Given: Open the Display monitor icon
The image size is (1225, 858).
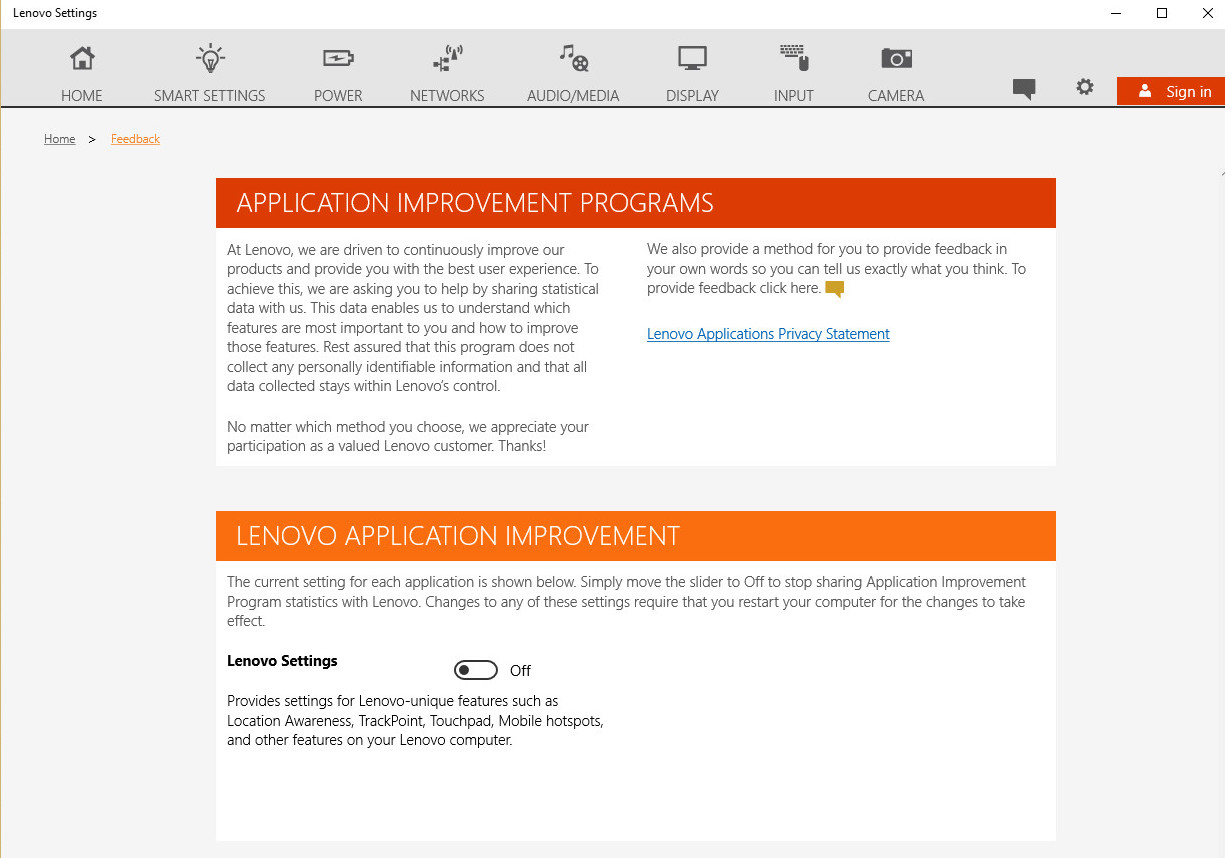Looking at the screenshot, I should (x=692, y=59).
